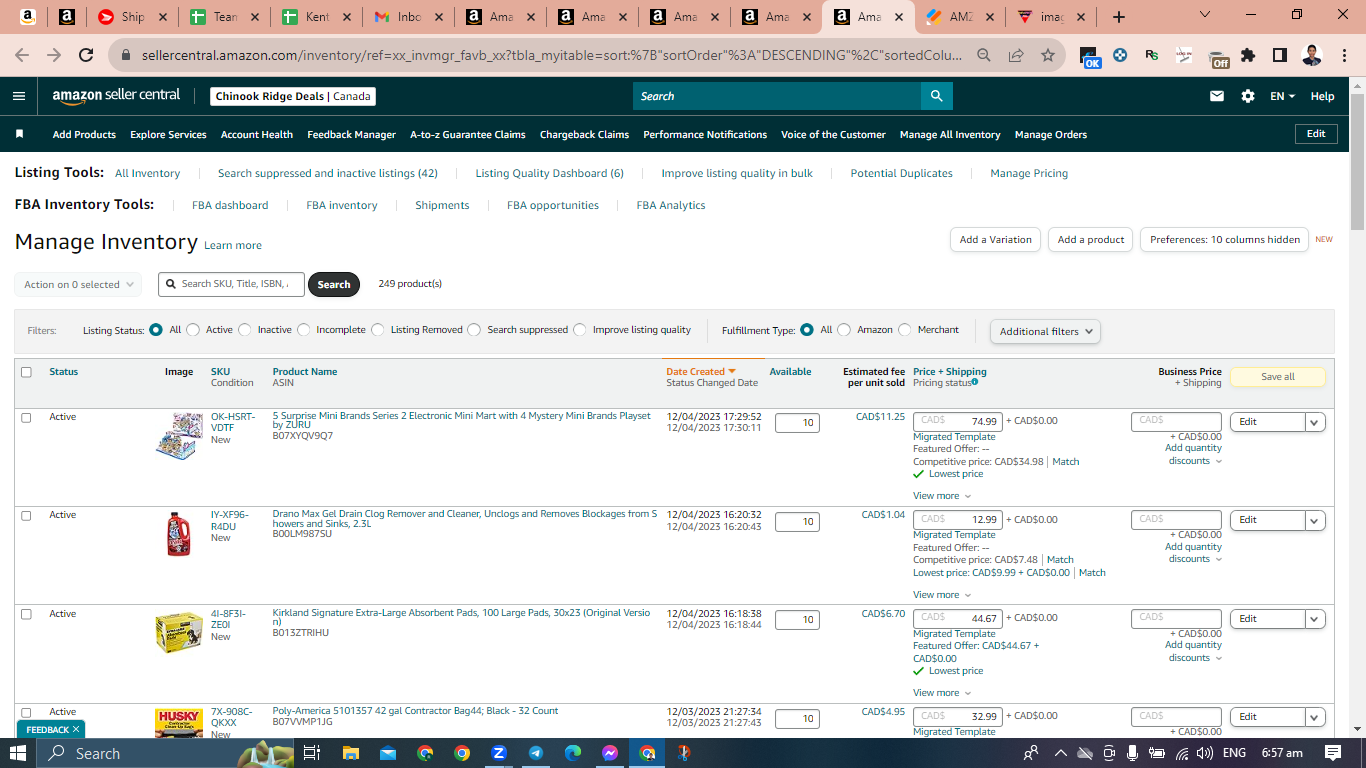Select the Drano Max Gel row checkbox

[x=26, y=515]
